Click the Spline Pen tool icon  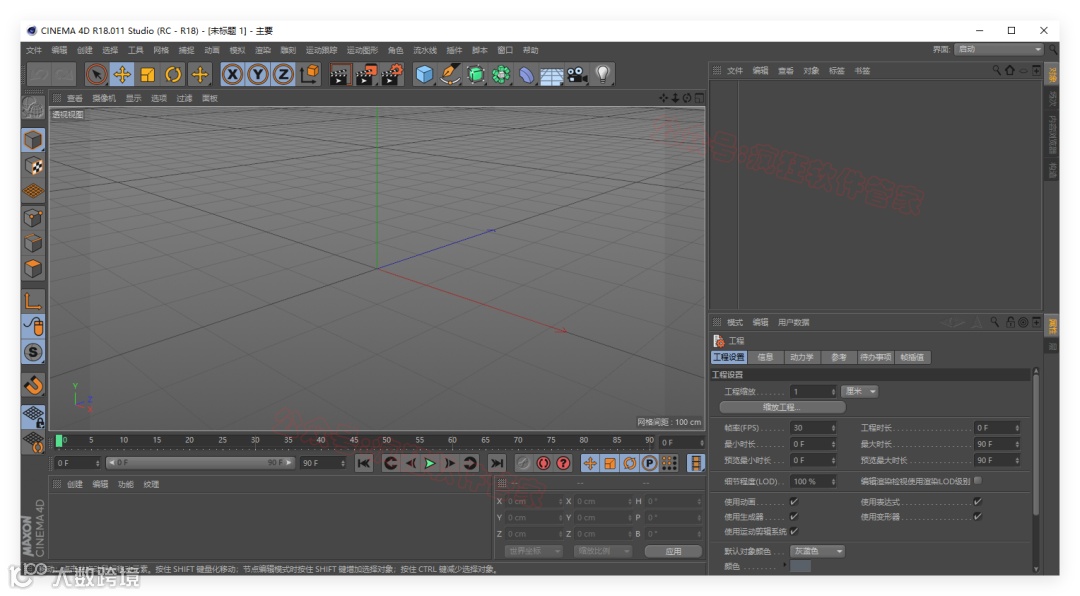click(x=451, y=75)
